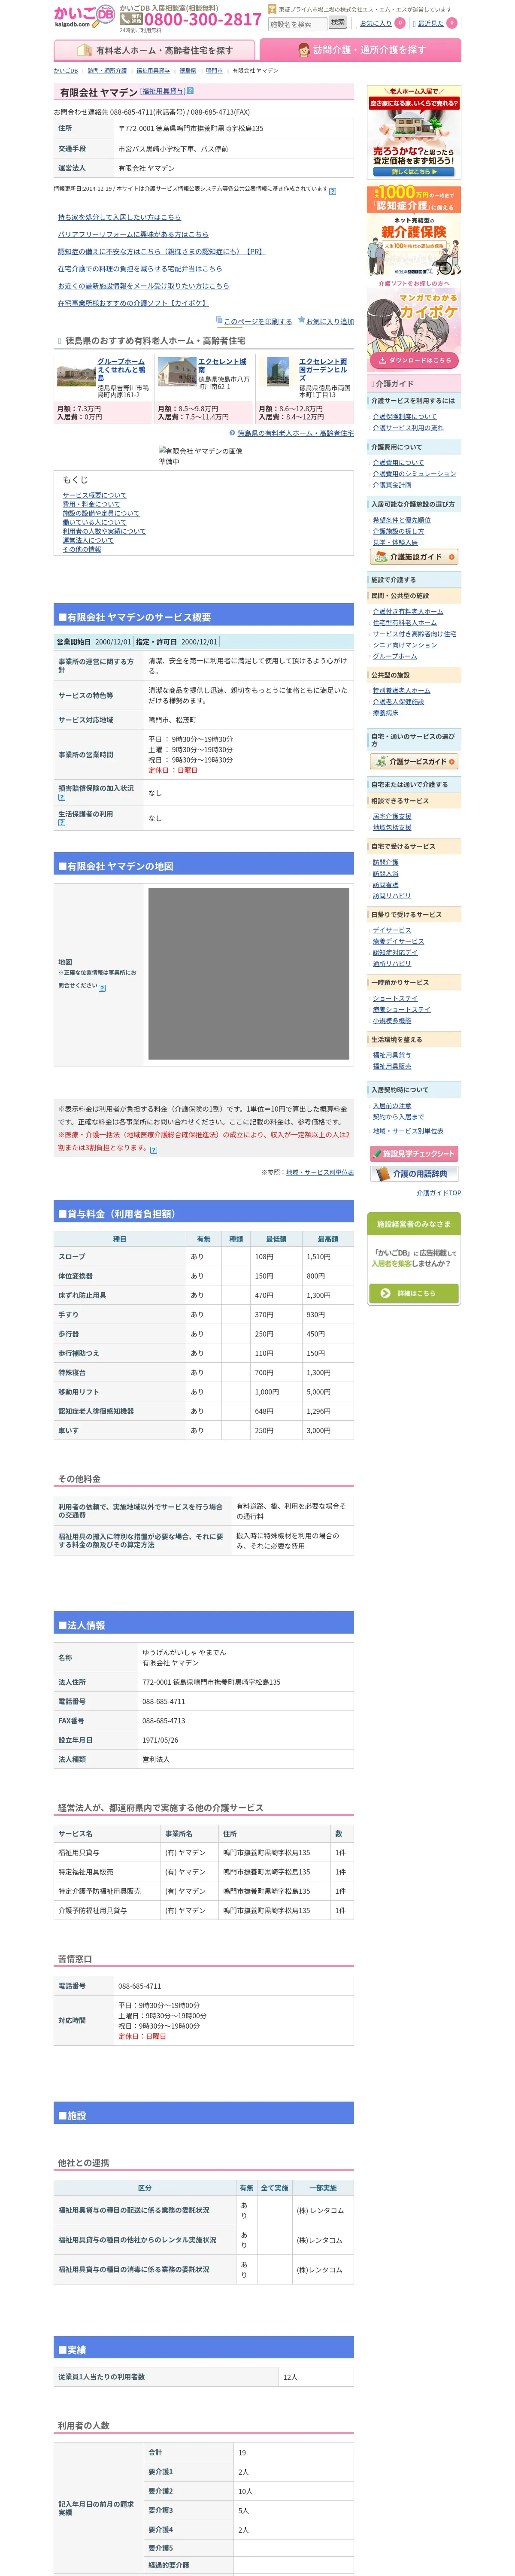Viewport: 515px width, 2576px height.
Task: Click help icon under 生活保護者の利用
Action: point(62,824)
